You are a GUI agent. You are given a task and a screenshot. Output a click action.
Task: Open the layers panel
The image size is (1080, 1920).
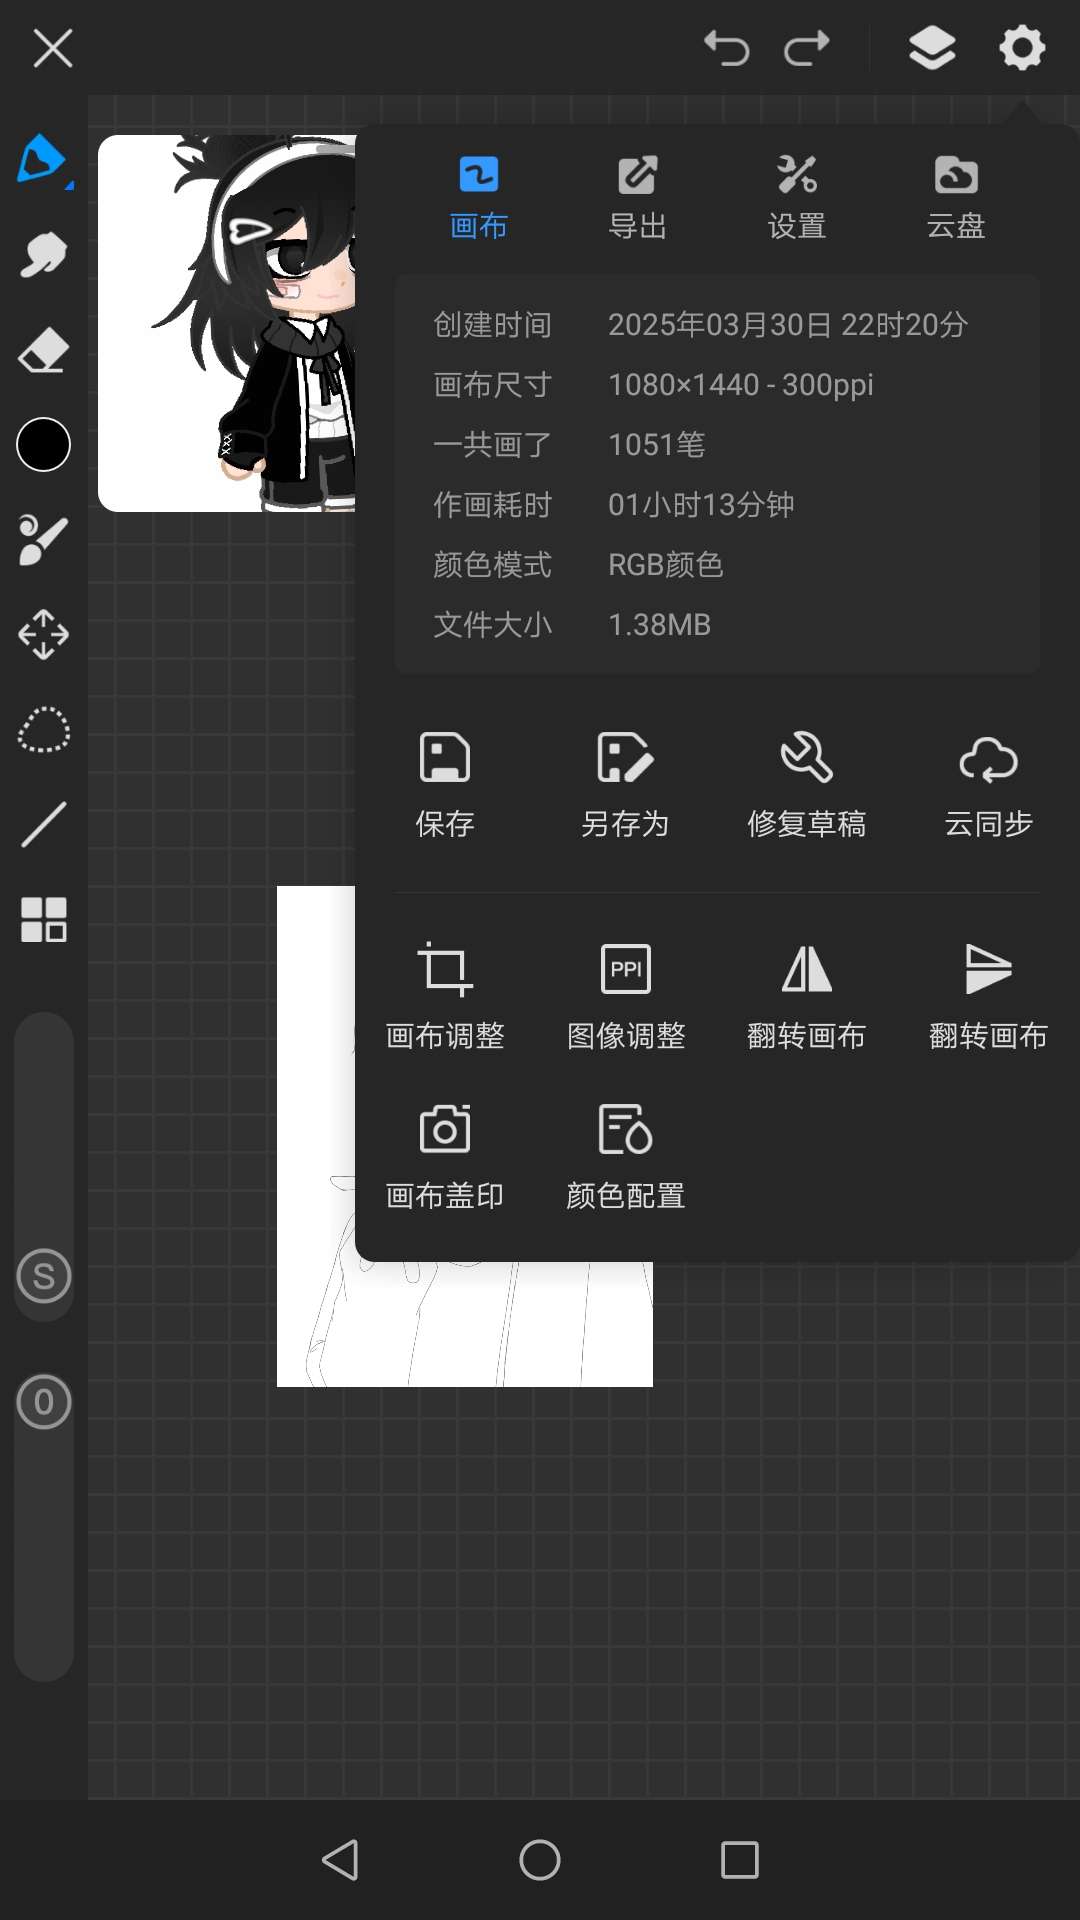pos(931,48)
